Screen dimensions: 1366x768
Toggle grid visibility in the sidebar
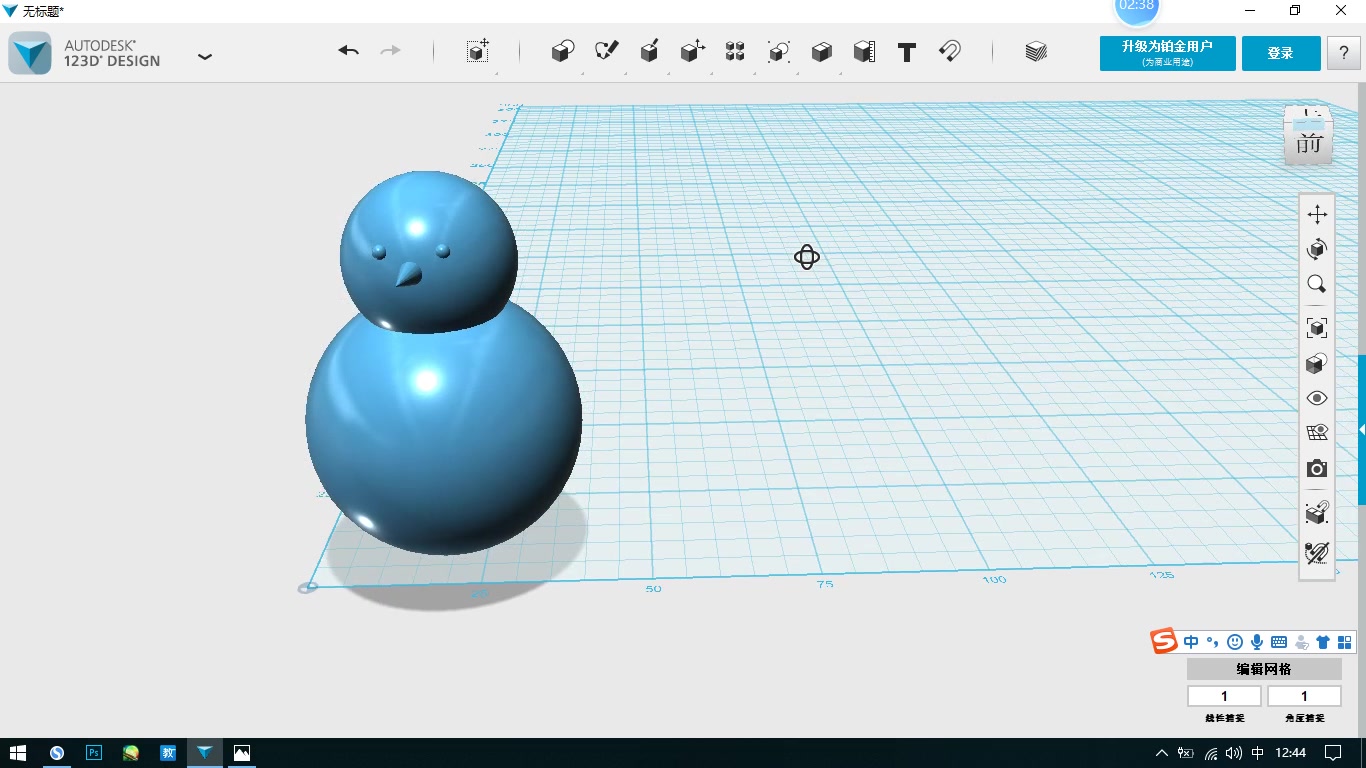coord(1316,431)
